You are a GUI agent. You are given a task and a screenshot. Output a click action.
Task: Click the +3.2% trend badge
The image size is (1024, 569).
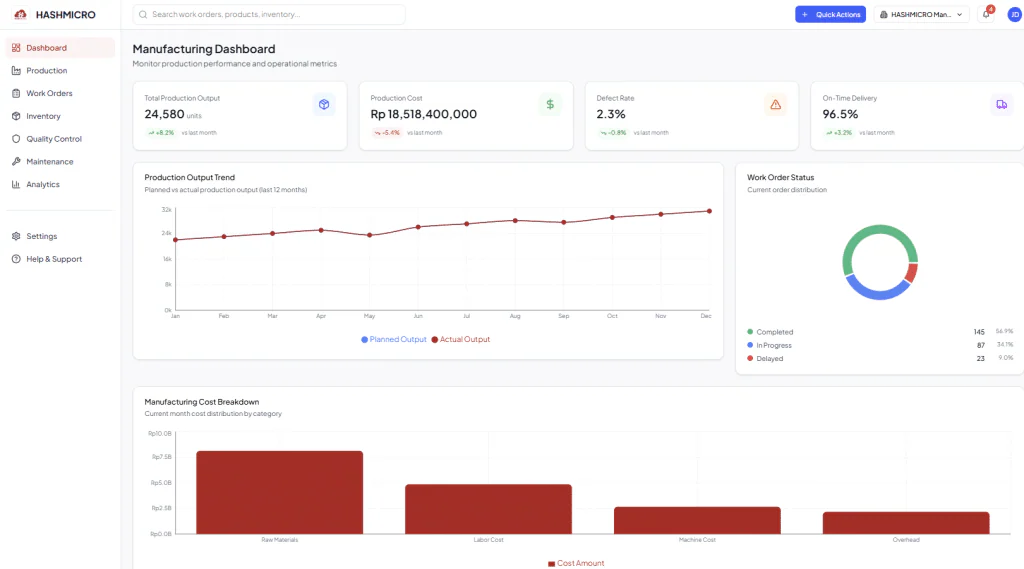839,133
